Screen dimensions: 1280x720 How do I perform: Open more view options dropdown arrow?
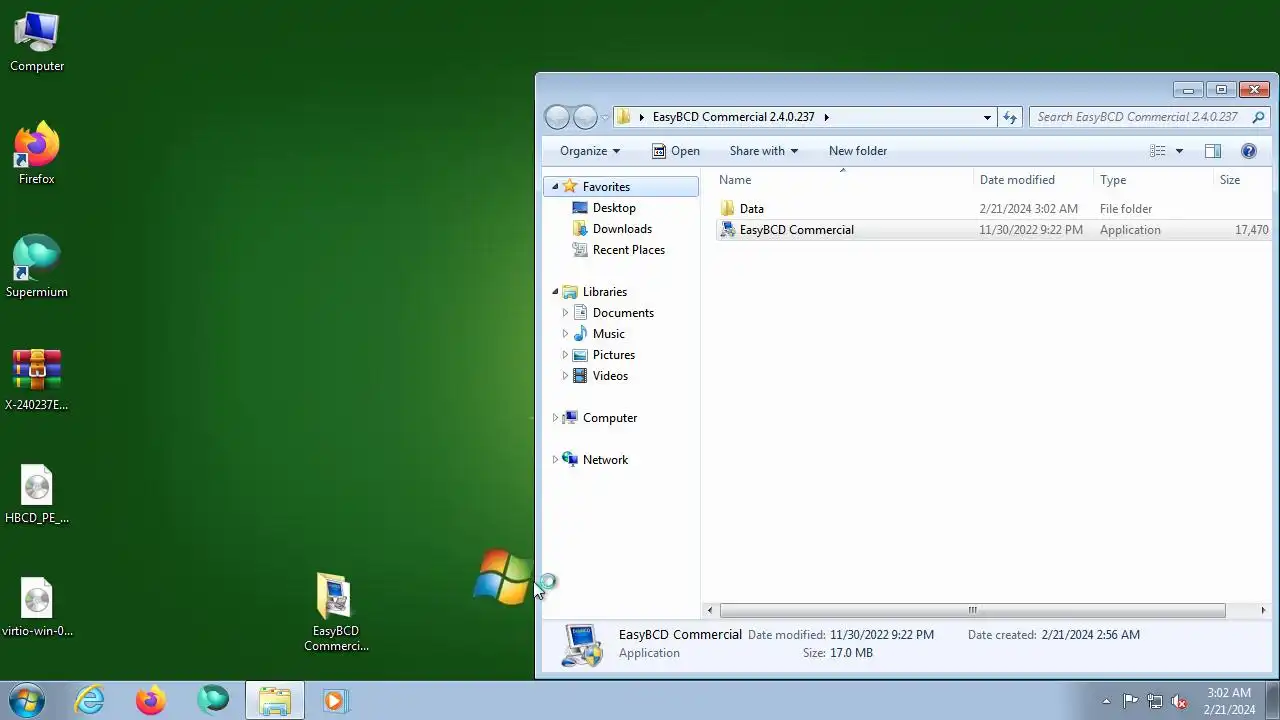(x=1179, y=151)
